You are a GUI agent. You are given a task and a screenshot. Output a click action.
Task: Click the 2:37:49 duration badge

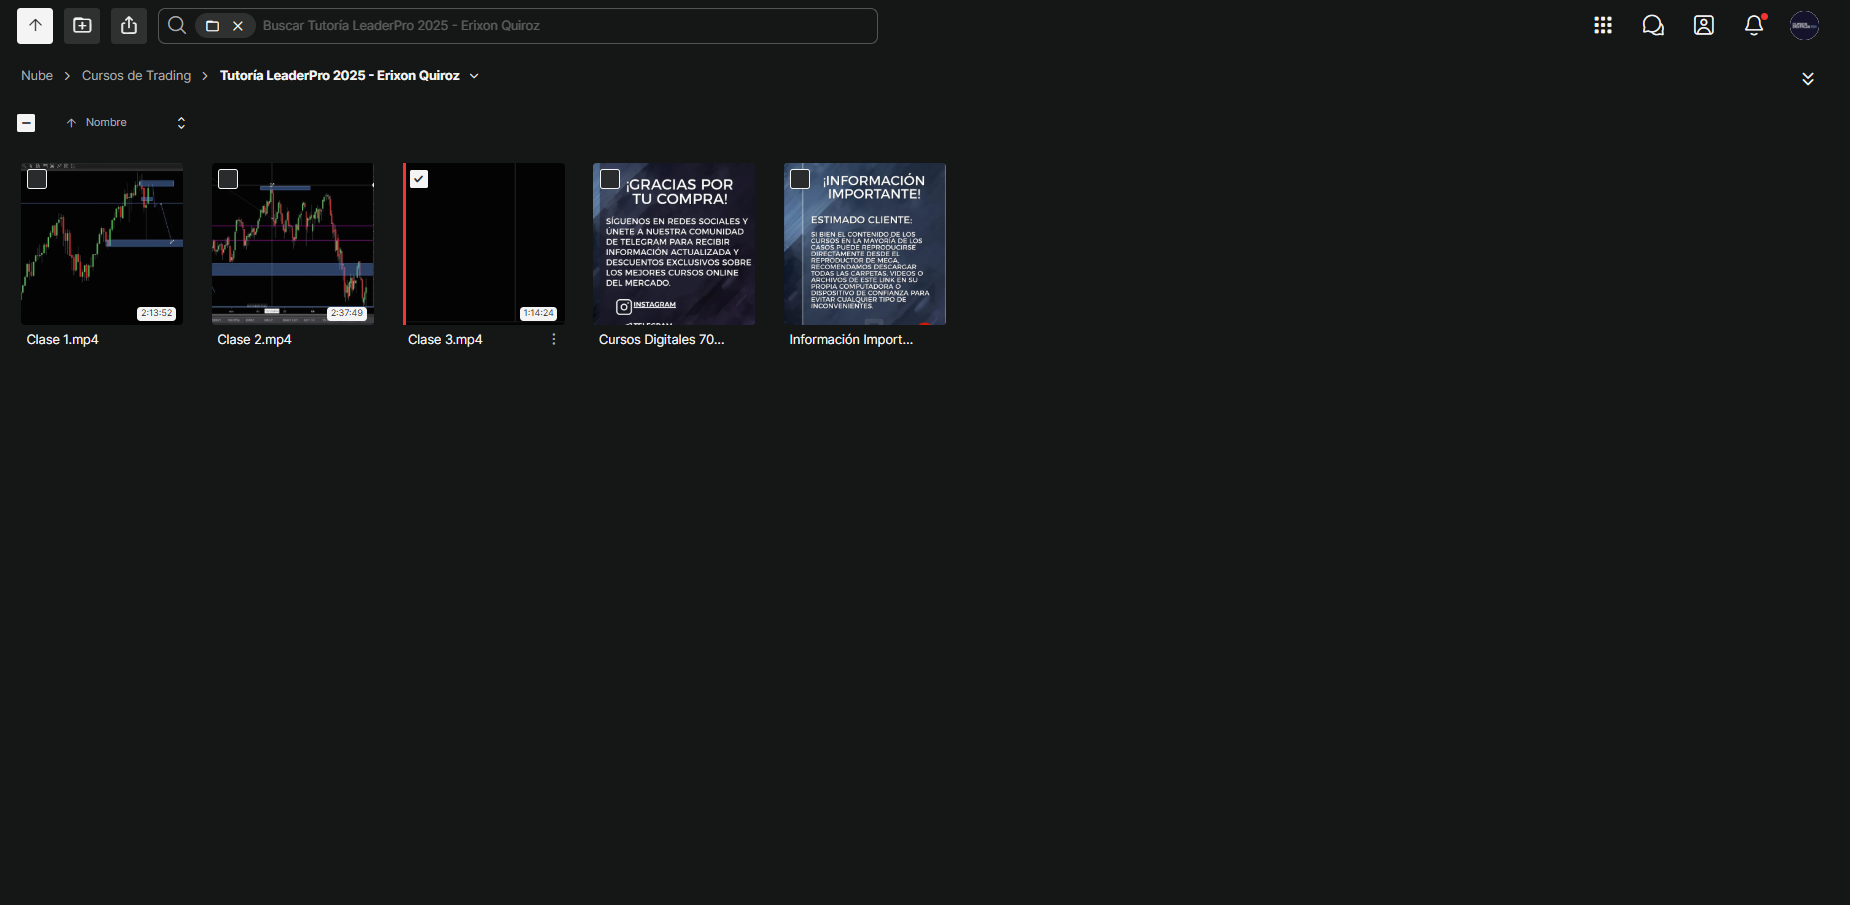(347, 313)
